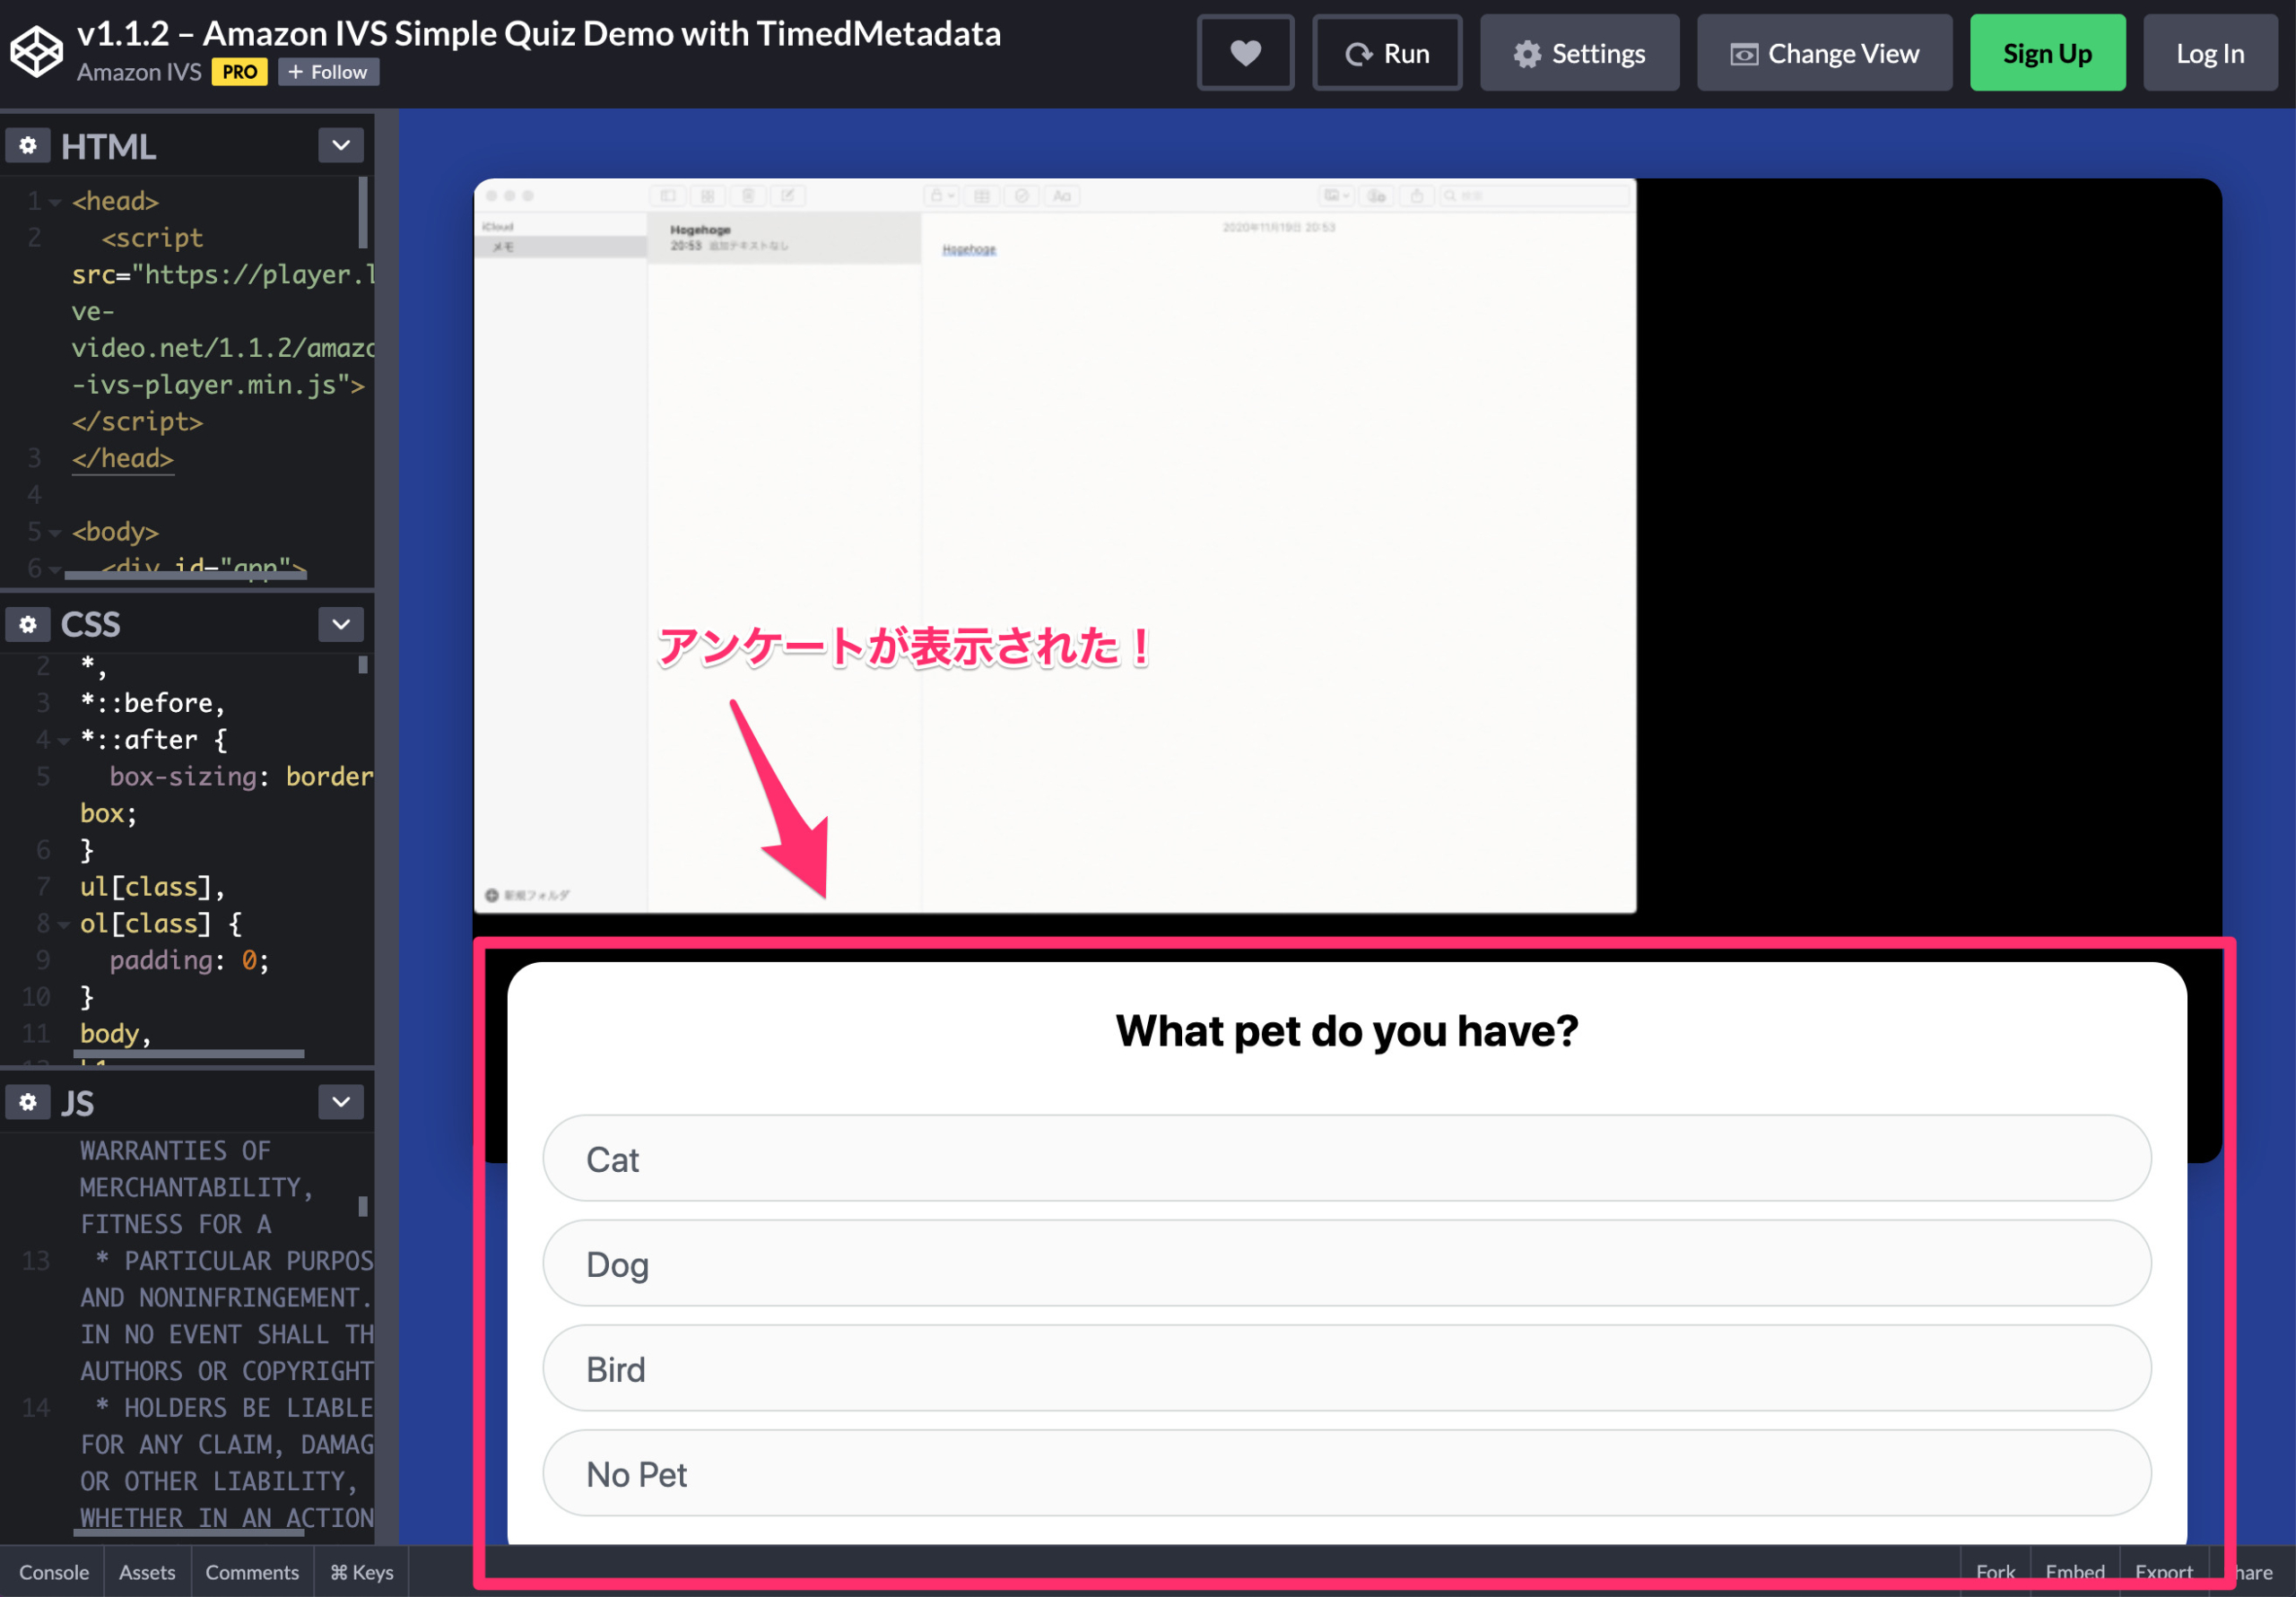Image resolution: width=2296 pixels, height=1597 pixels.
Task: Click the JS panel title label
Action: coord(78,1103)
